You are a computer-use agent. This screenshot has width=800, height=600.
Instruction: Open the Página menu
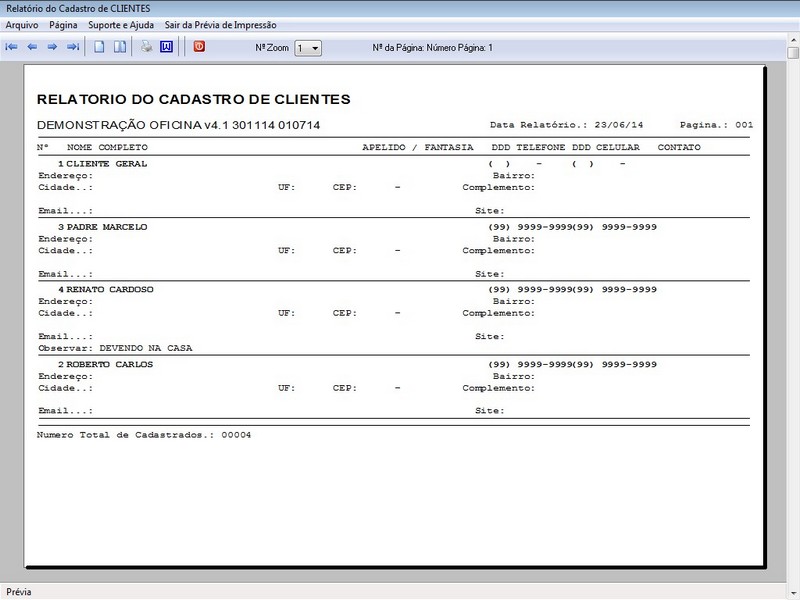click(63, 23)
